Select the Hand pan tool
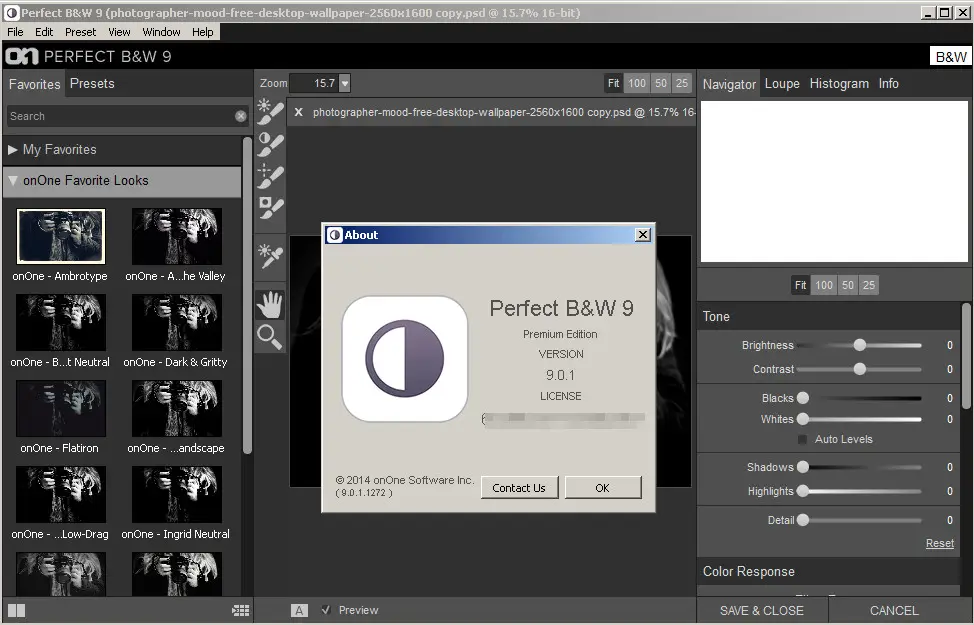Image resolution: width=974 pixels, height=625 pixels. 270,305
